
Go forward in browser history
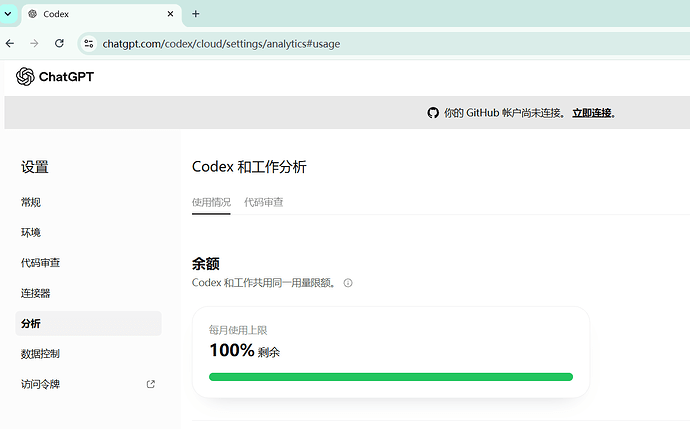(34, 44)
